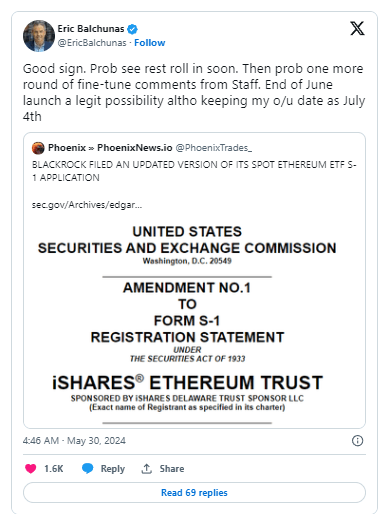Click the Share text label
382x521 pixels.
click(x=172, y=469)
